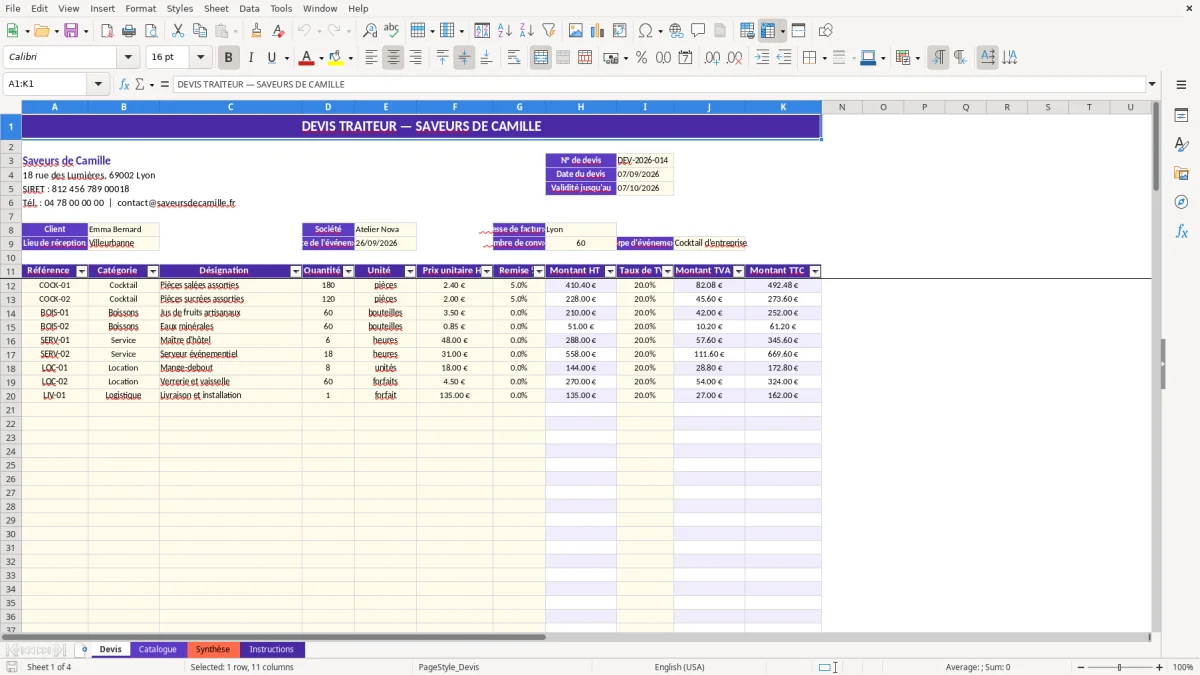Toggle Align Left

pos(371,57)
